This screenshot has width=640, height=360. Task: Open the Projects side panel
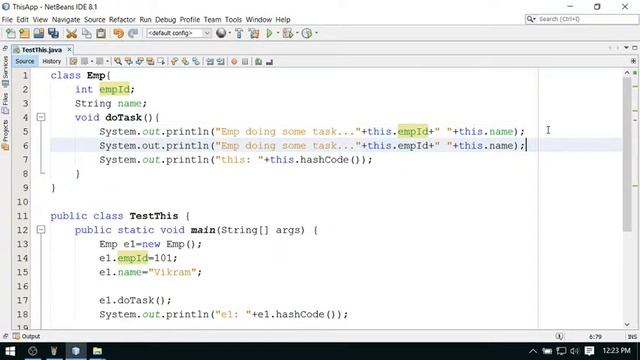coord(5,135)
